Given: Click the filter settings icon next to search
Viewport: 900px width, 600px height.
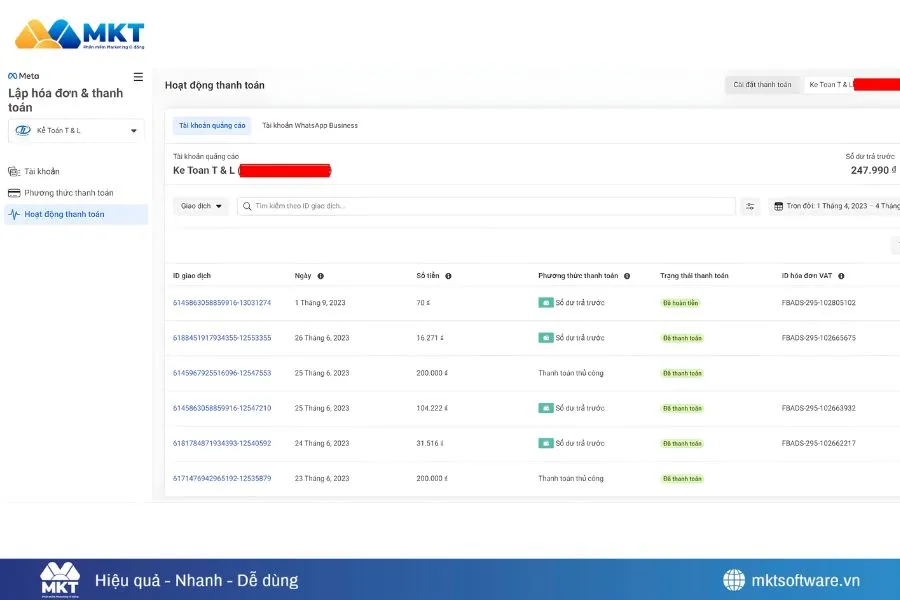Looking at the screenshot, I should (751, 206).
